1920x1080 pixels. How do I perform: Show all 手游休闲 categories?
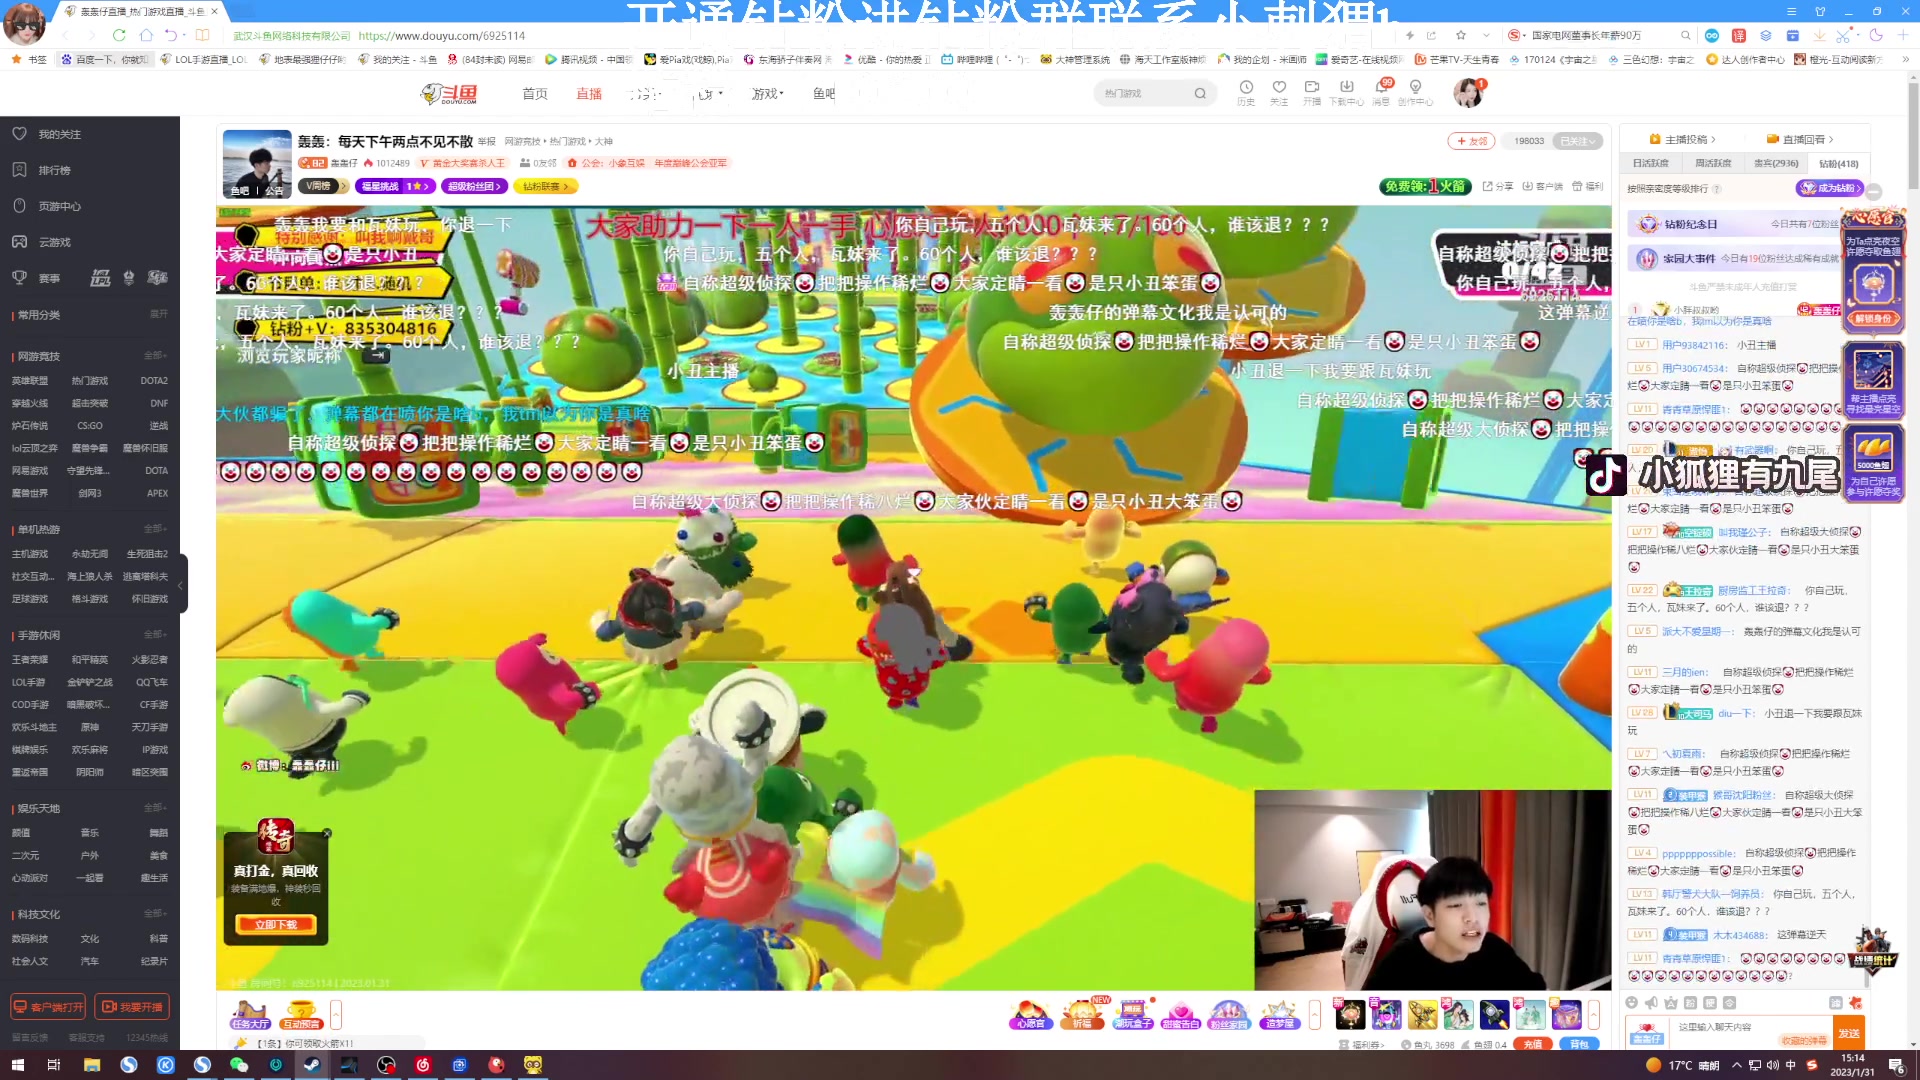point(155,635)
